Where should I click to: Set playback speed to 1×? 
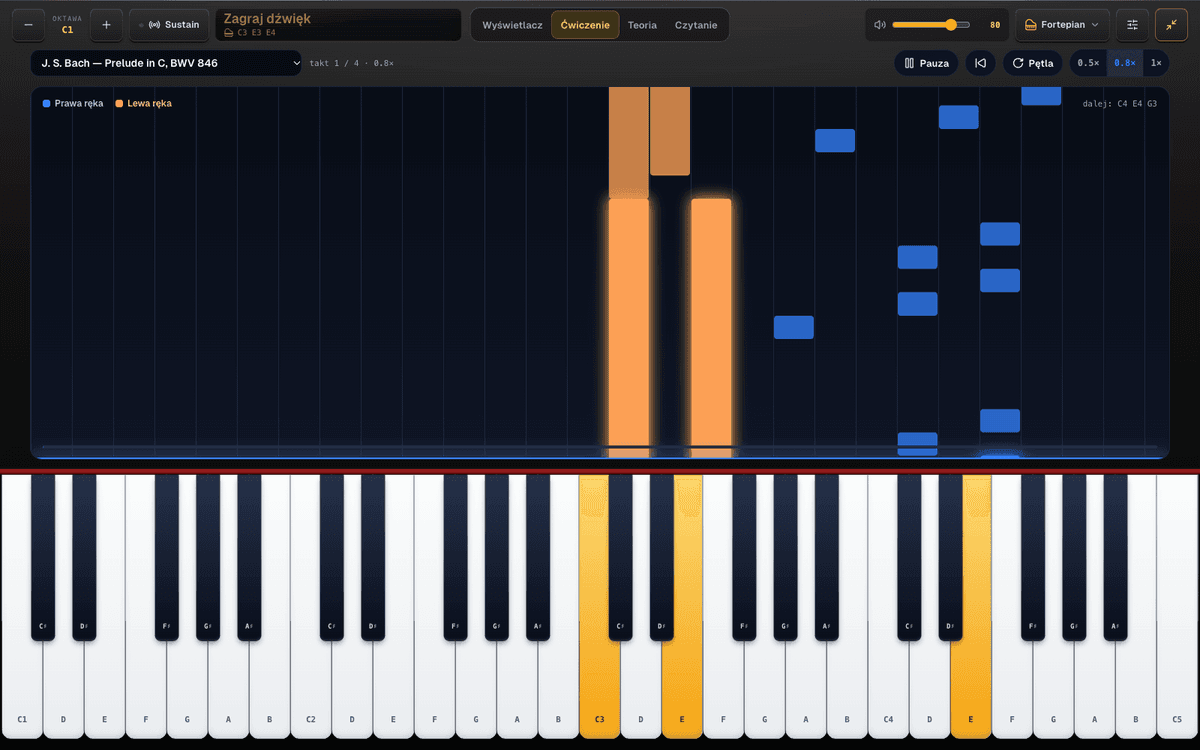coord(1156,63)
